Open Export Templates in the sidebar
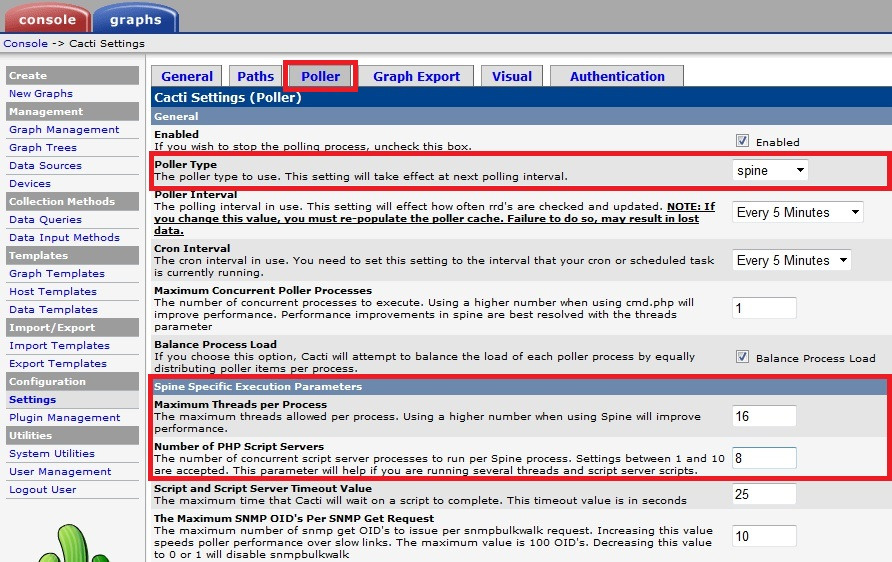Image resolution: width=892 pixels, height=562 pixels. click(58, 363)
